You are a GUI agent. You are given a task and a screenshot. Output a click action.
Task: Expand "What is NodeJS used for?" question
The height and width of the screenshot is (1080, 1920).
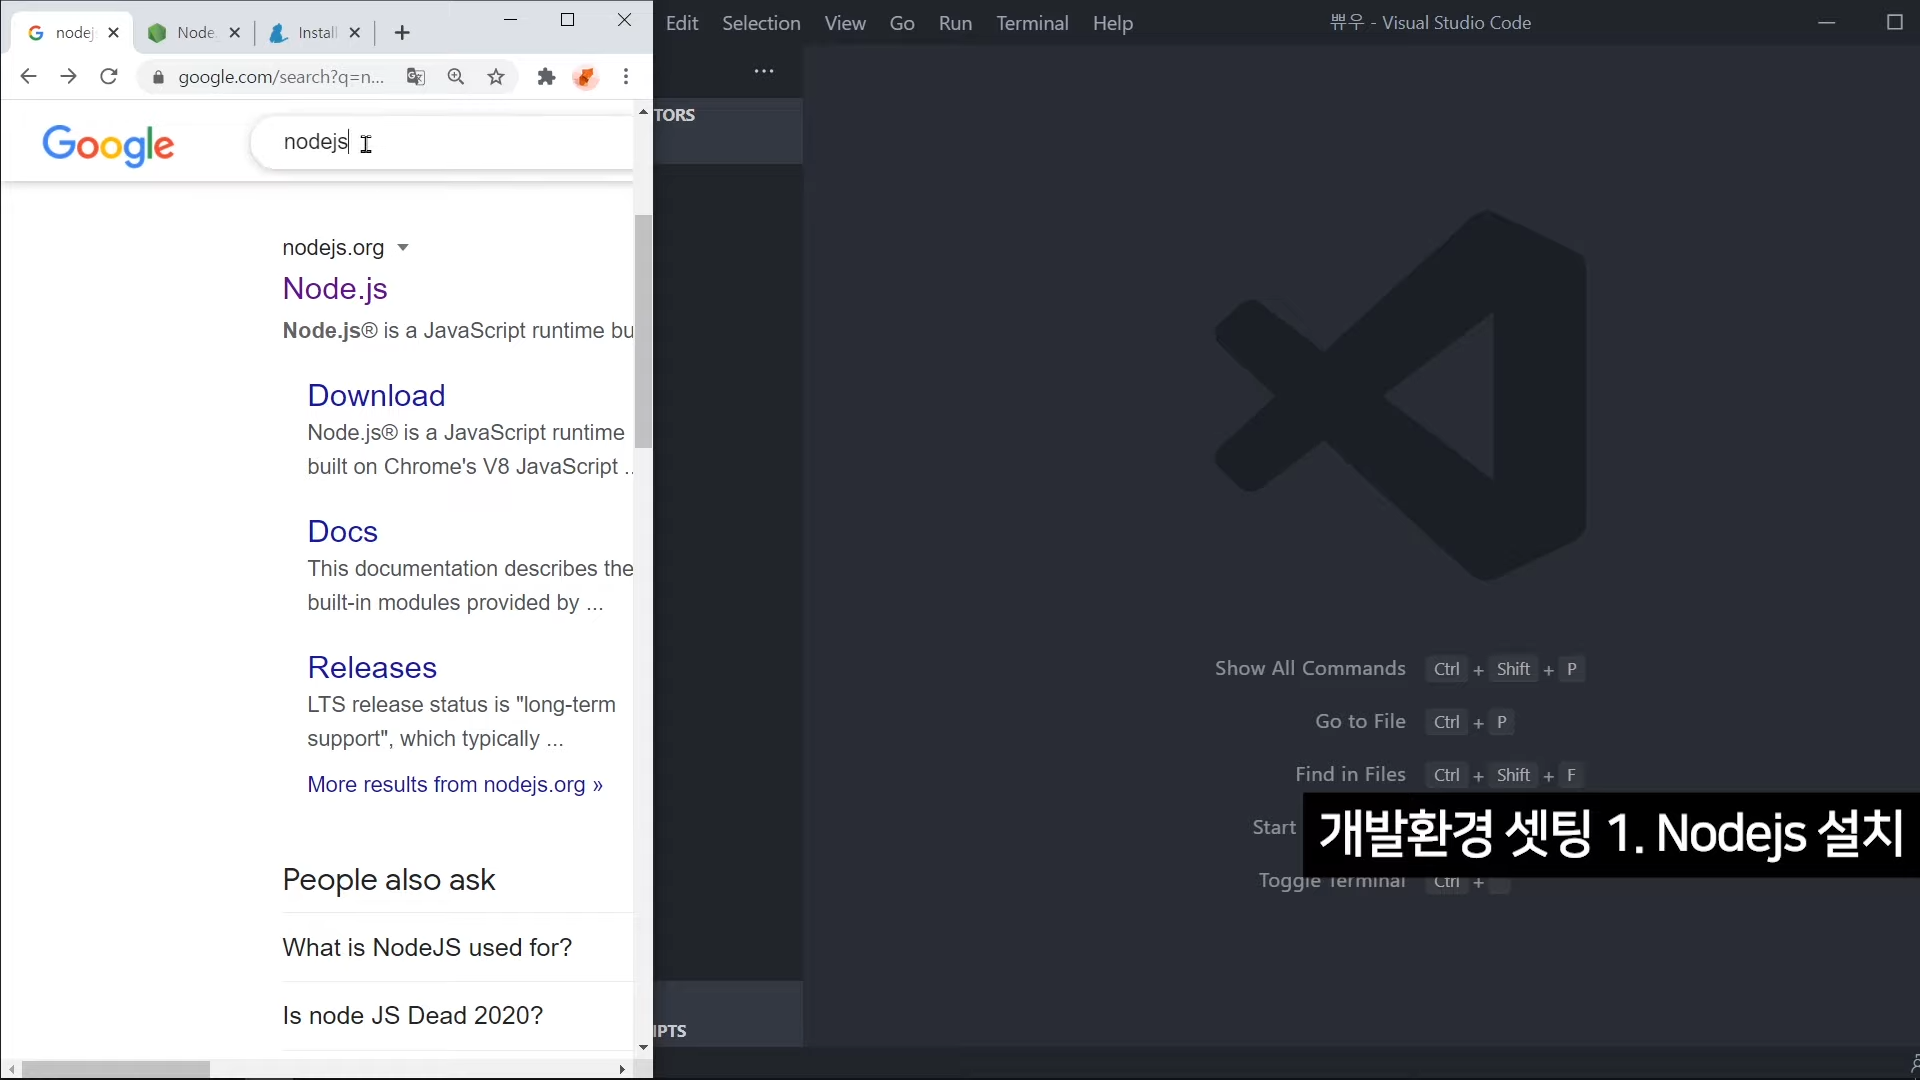(x=427, y=948)
